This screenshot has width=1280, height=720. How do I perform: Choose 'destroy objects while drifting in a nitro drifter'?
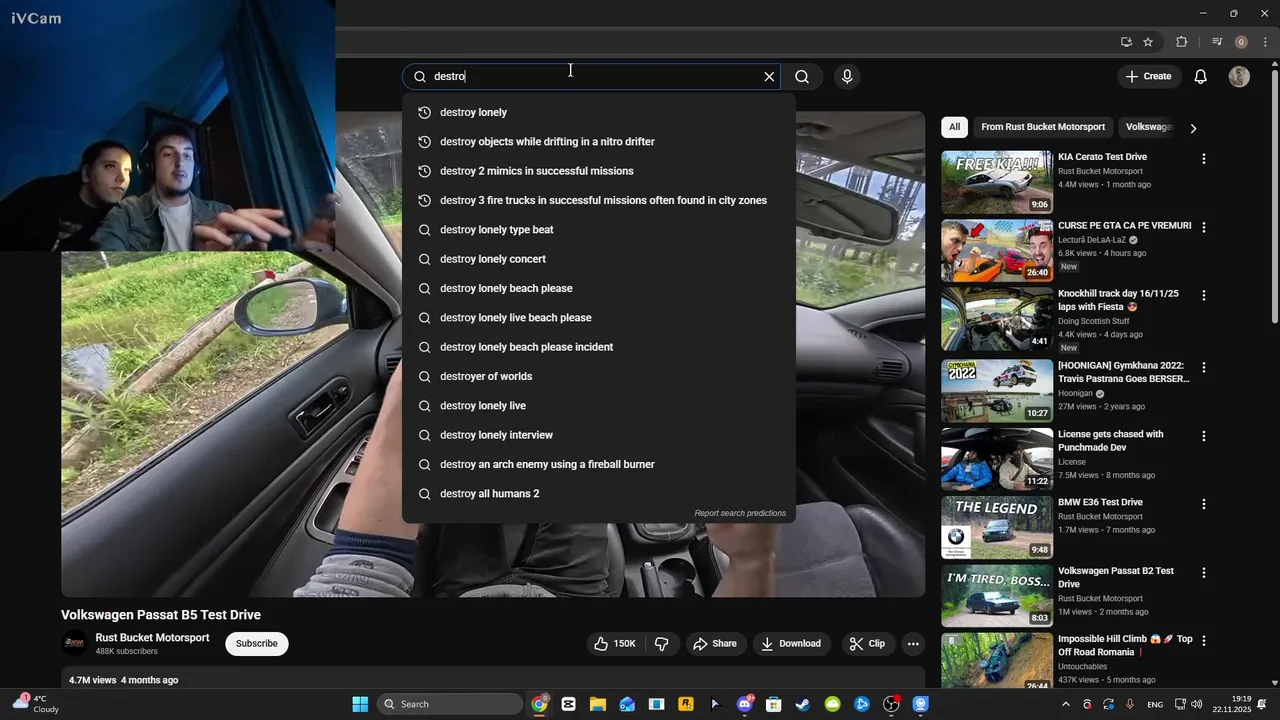598,142
